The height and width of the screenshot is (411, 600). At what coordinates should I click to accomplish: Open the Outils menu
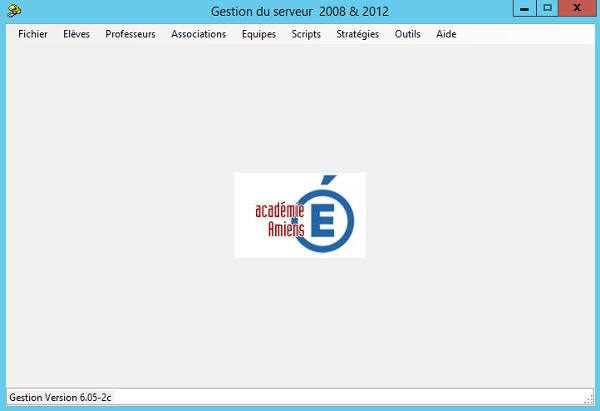(407, 34)
